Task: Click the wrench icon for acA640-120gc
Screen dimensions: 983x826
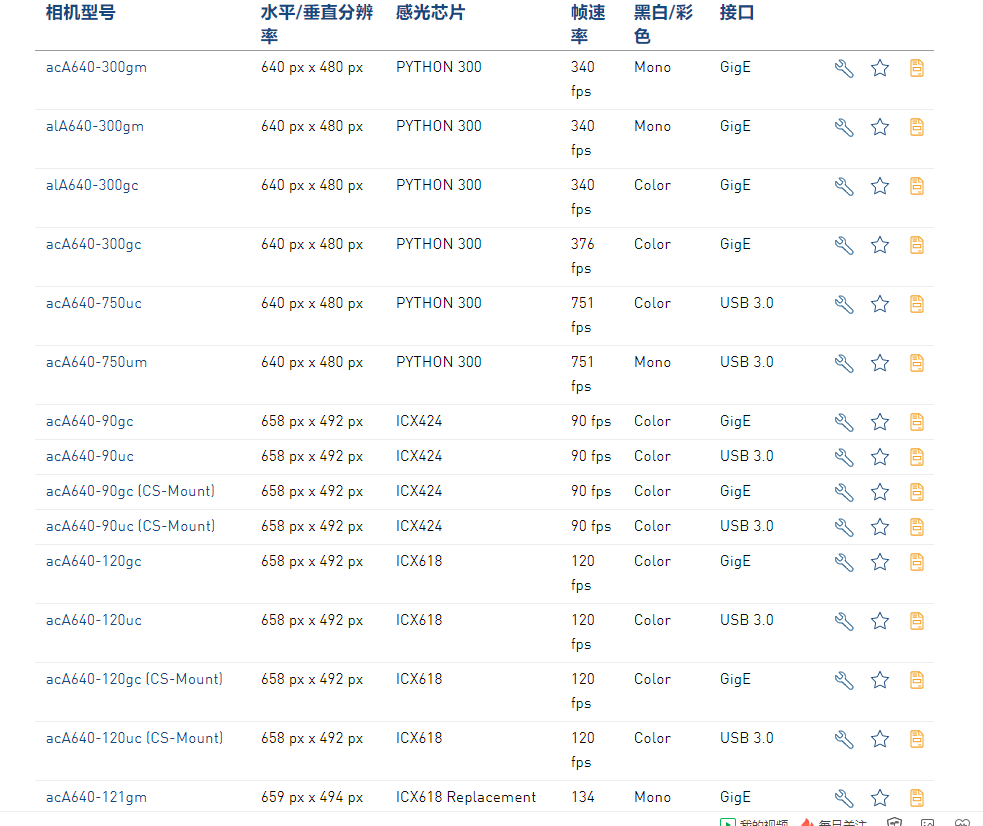Action: (844, 562)
